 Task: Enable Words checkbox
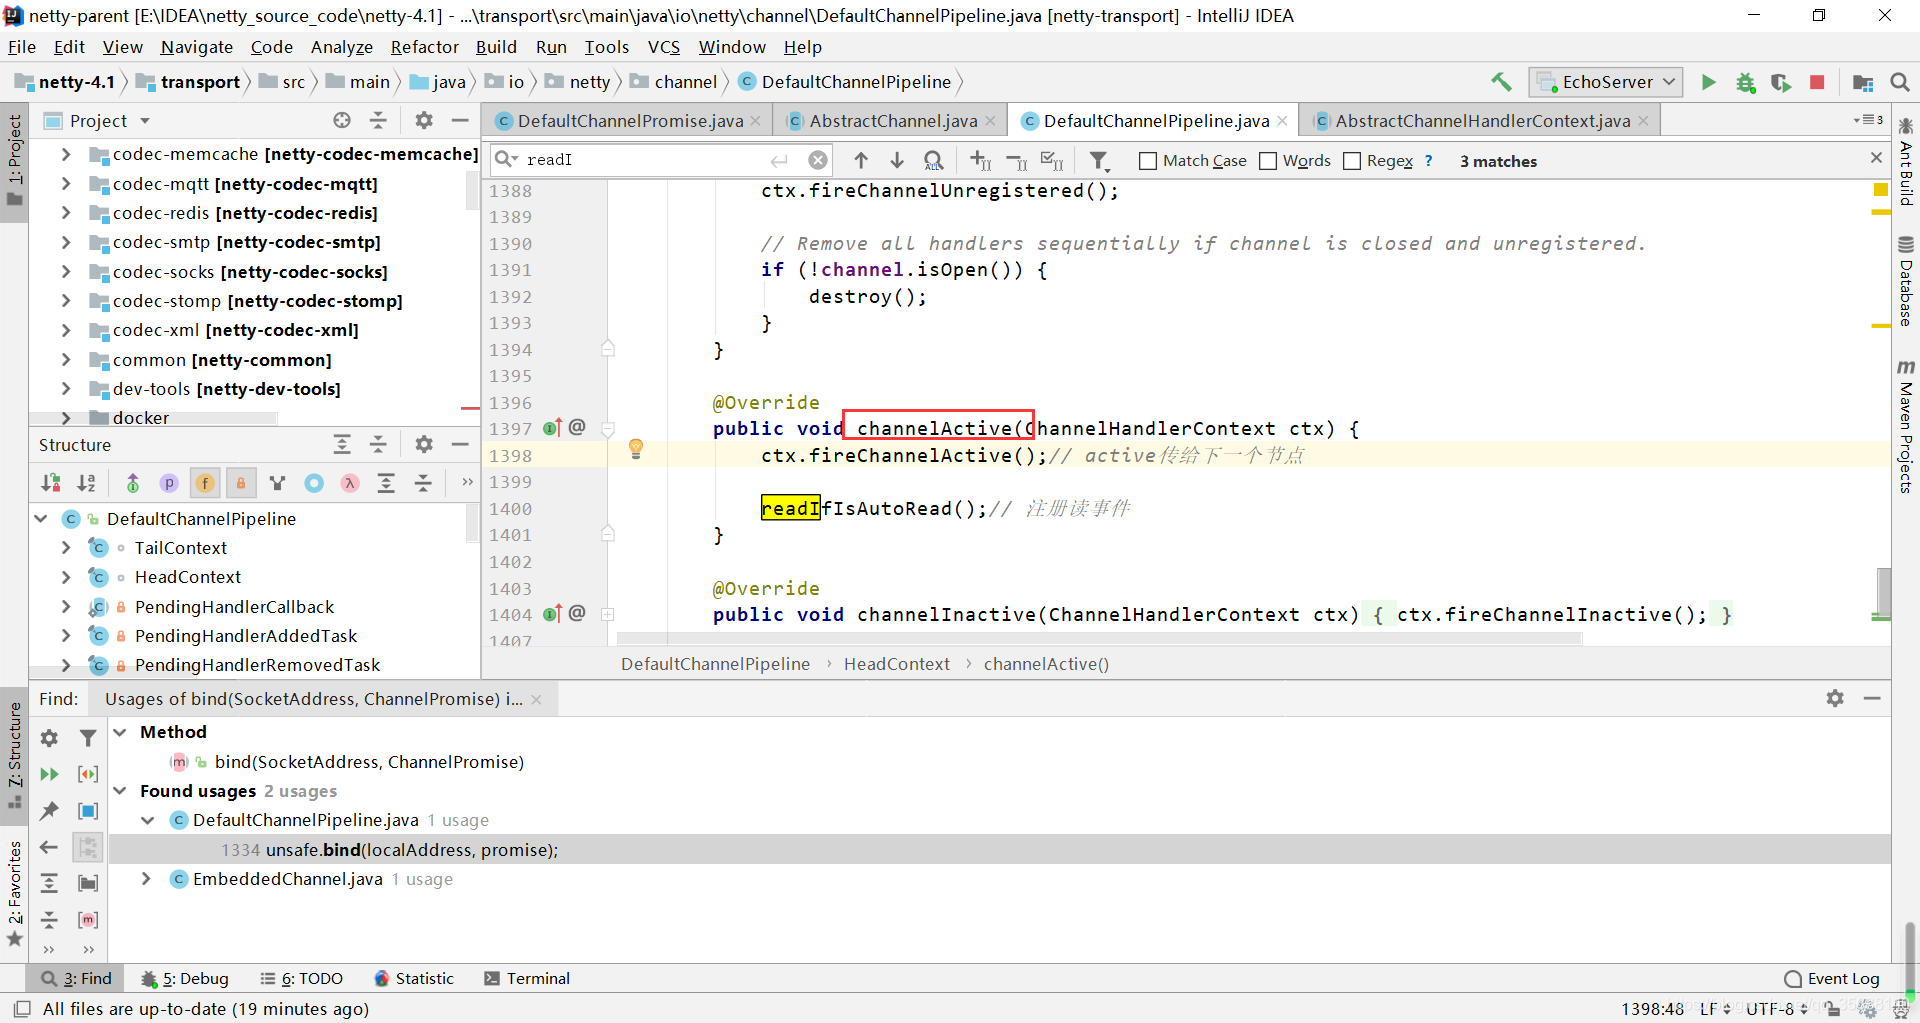click(x=1268, y=161)
